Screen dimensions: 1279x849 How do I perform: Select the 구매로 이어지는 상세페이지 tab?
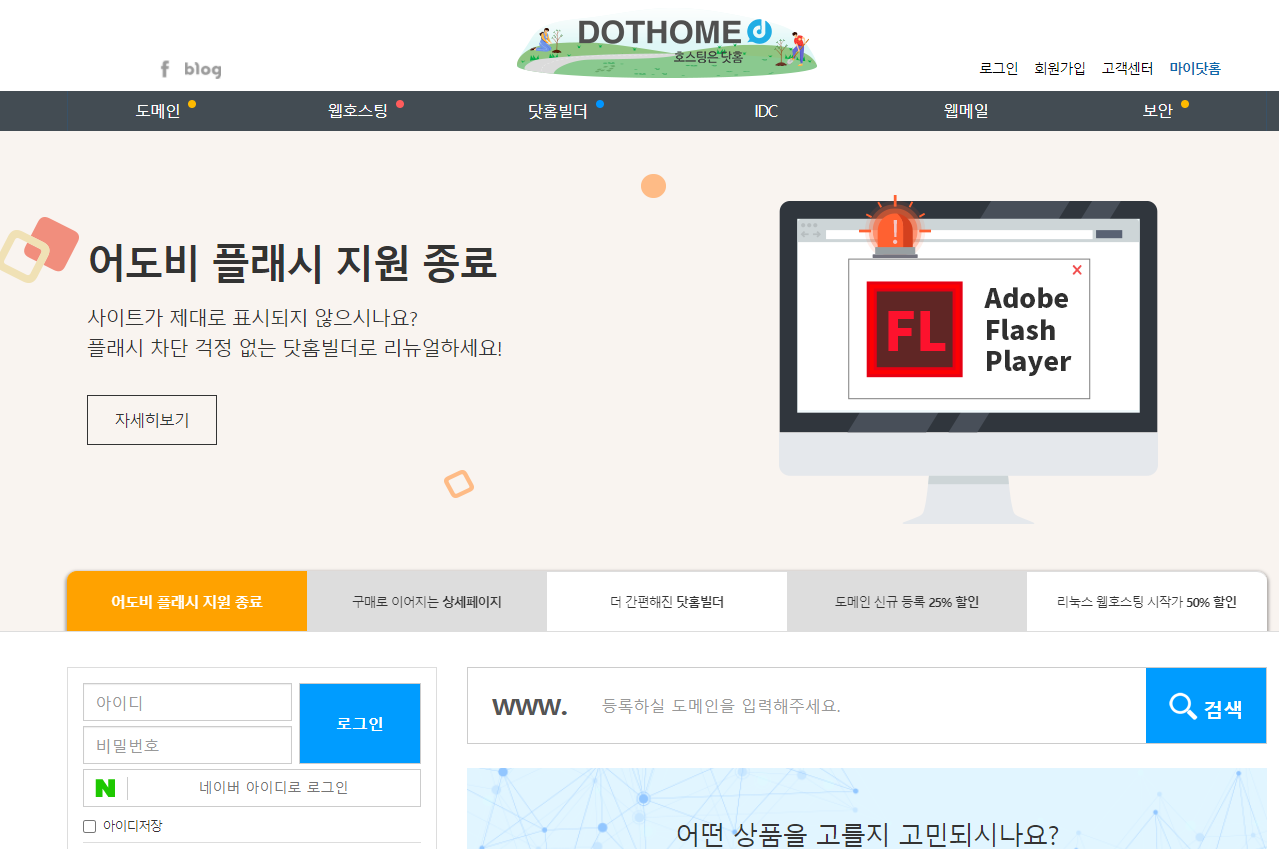tap(427, 601)
